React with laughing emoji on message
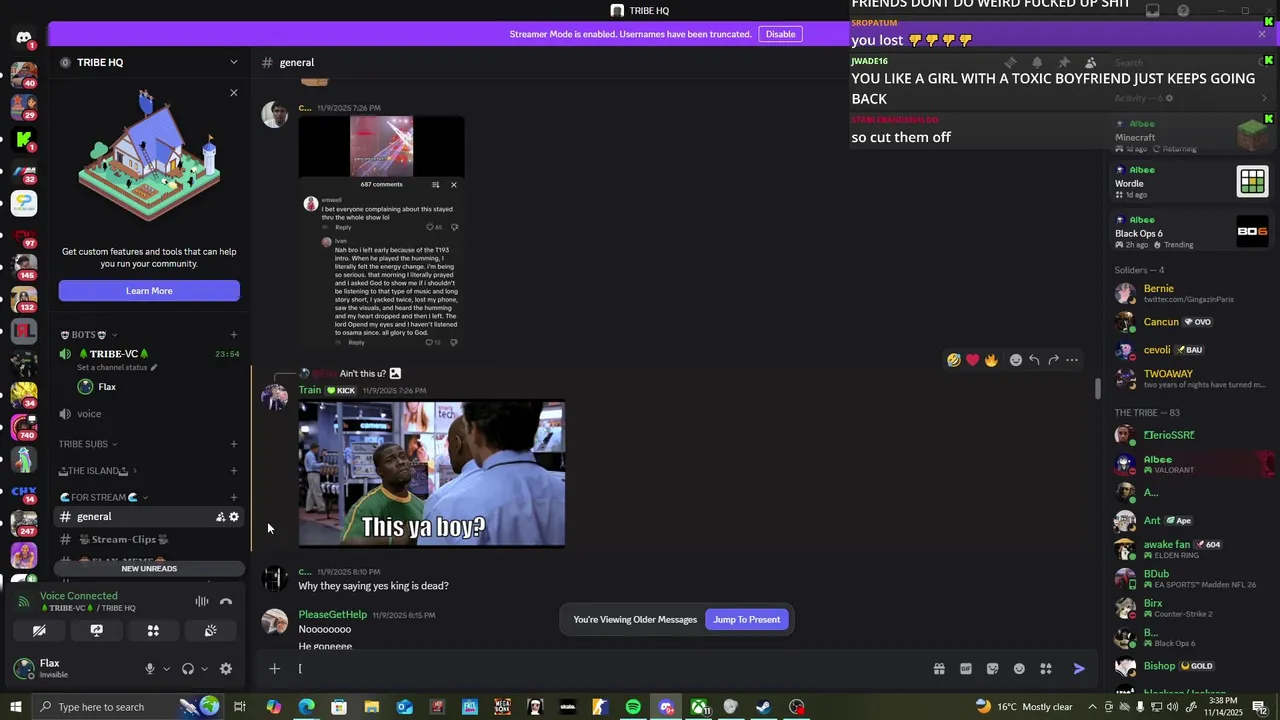The height and width of the screenshot is (720, 1280). click(954, 360)
